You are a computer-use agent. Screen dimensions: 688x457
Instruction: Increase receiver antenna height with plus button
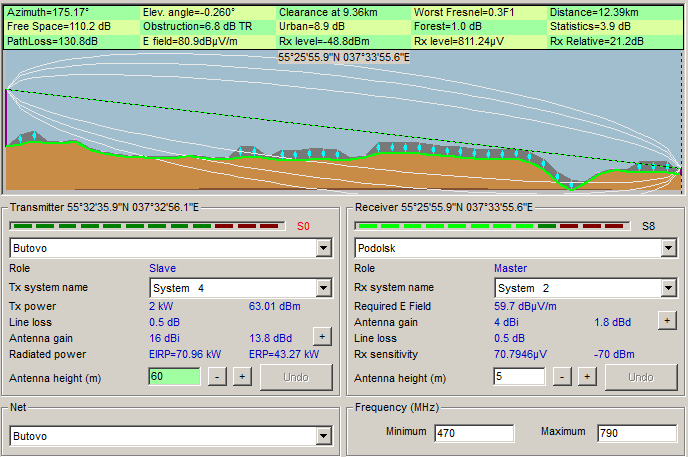(587, 377)
